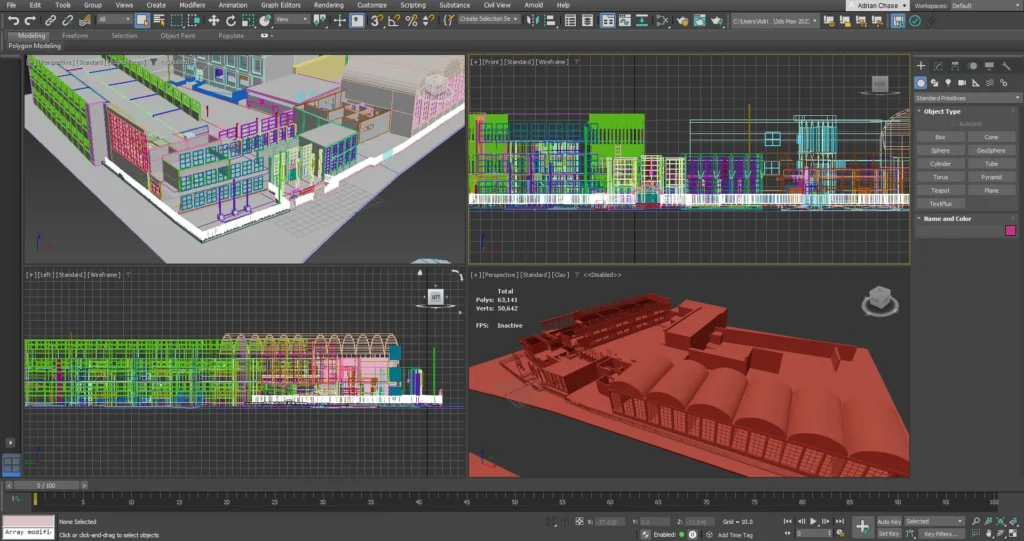1024x541 pixels.
Task: Activate the Select and Scale tool
Action: point(248,21)
